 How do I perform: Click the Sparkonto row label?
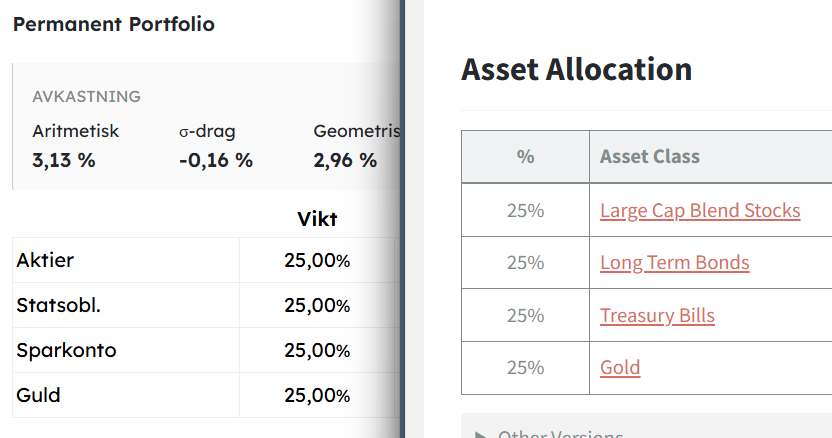click(66, 350)
